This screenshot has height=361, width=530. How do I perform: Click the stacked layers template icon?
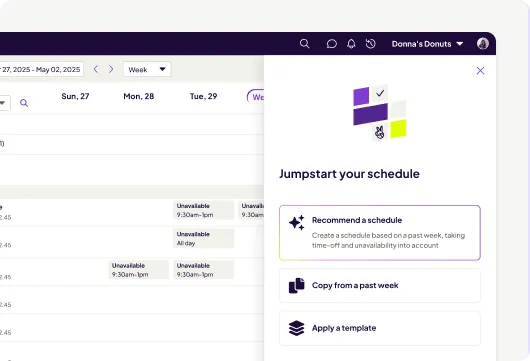coord(296,328)
